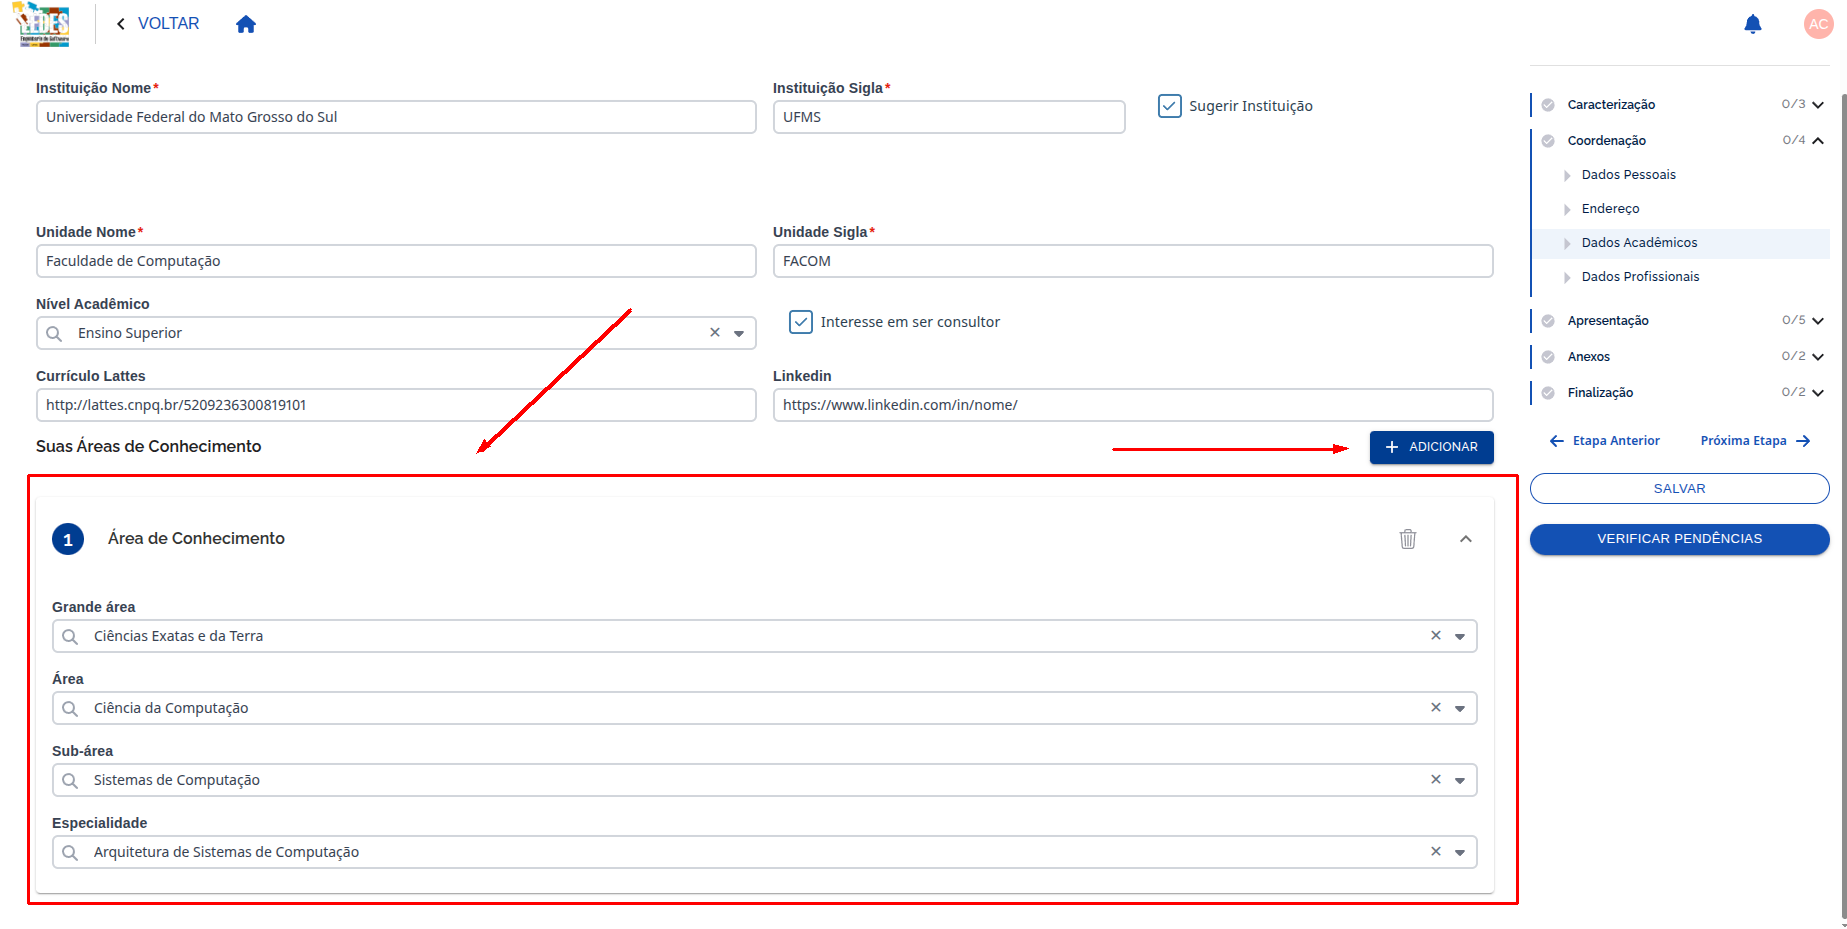This screenshot has width=1847, height=929.
Task: Click the Coordenação status check icon
Action: [x=1548, y=141]
